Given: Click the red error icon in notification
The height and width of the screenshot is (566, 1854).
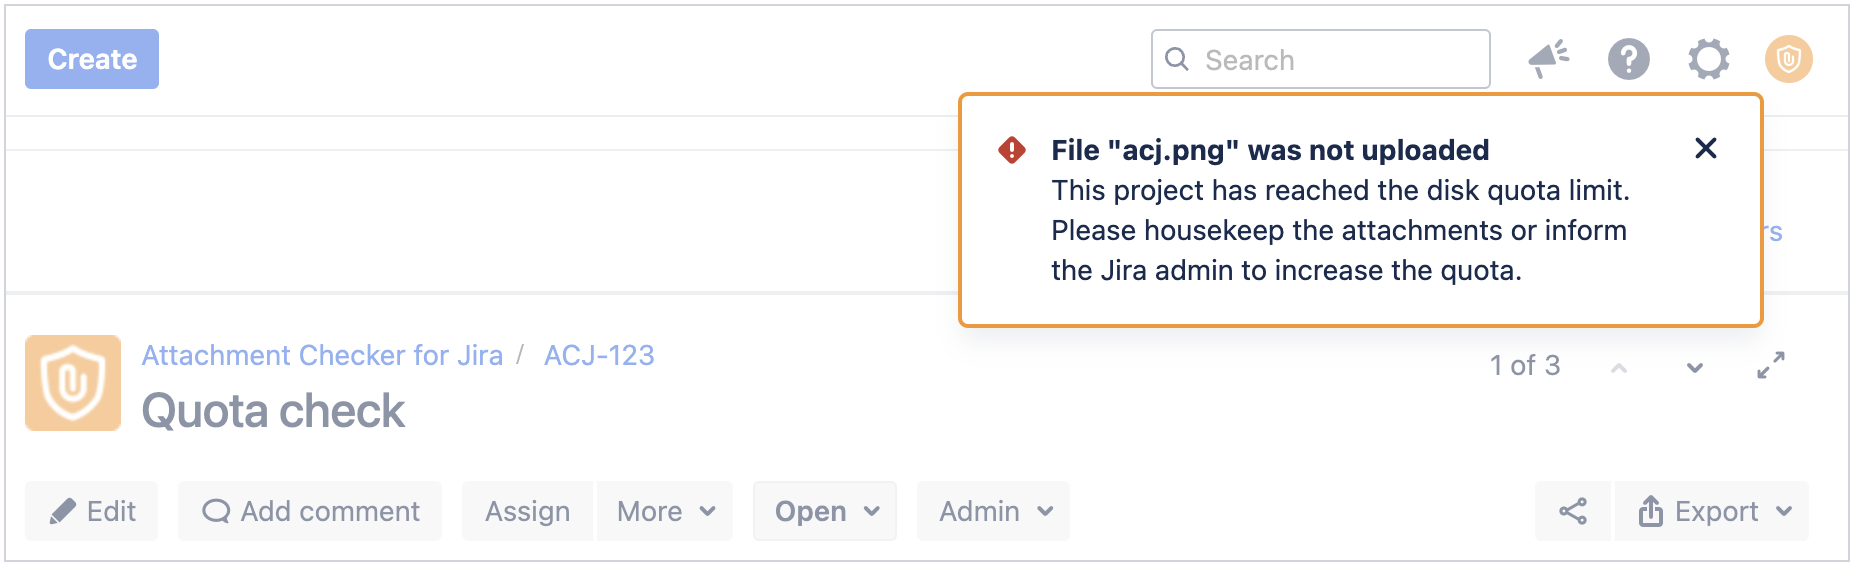Looking at the screenshot, I should pyautogui.click(x=1012, y=150).
